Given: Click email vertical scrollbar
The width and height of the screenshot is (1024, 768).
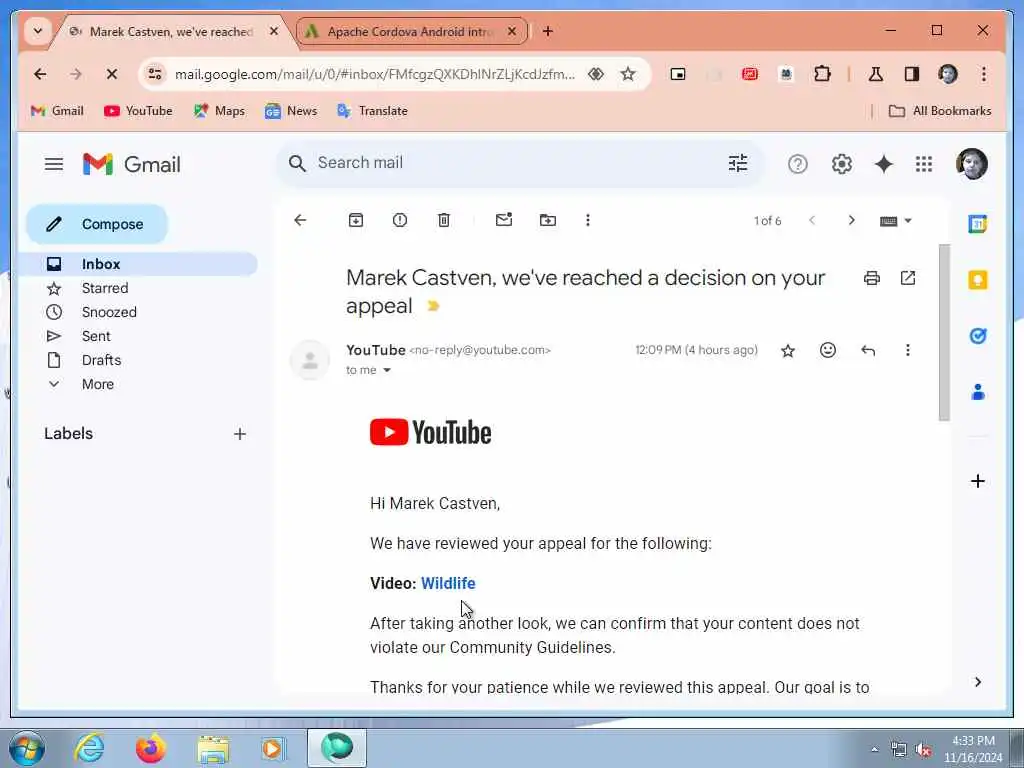Looking at the screenshot, I should click(944, 333).
